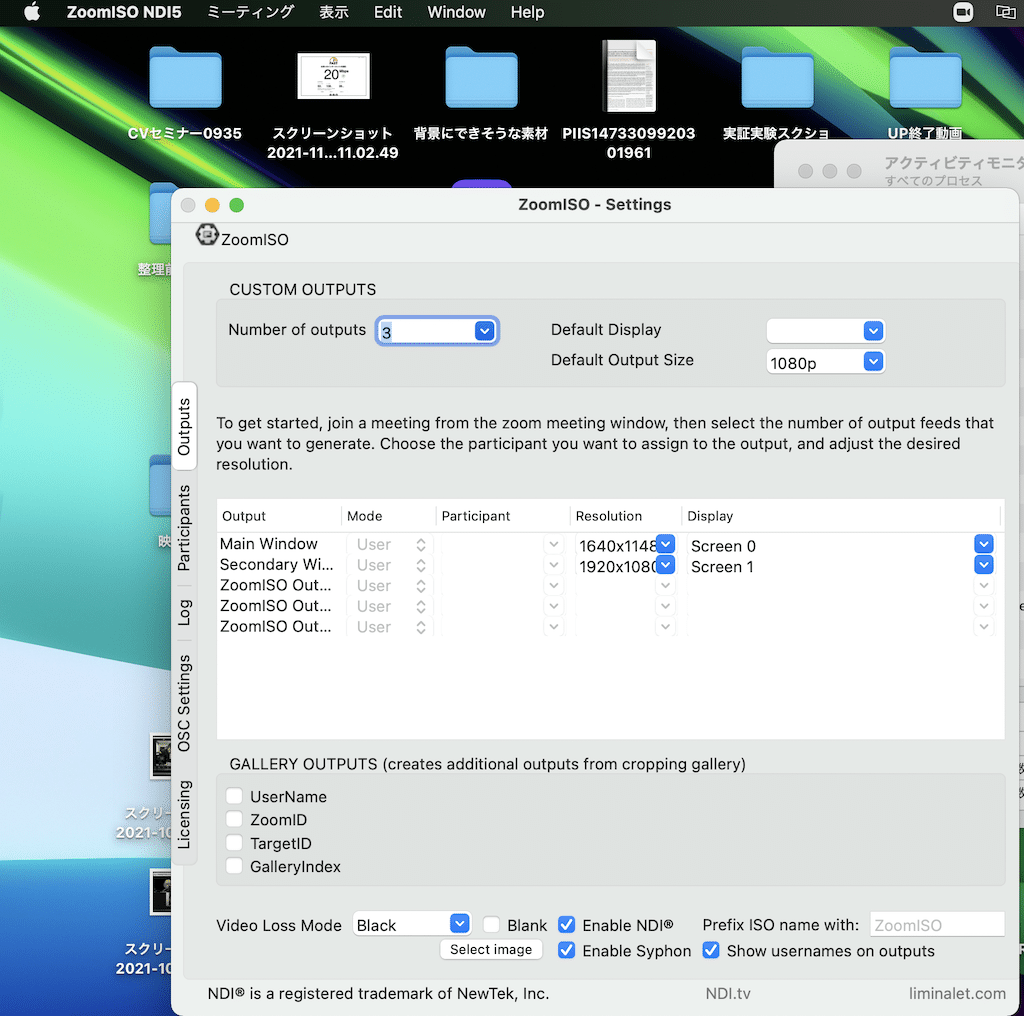Select the 背景にできそうな素材 folder
1024x1016 pixels.
click(481, 77)
